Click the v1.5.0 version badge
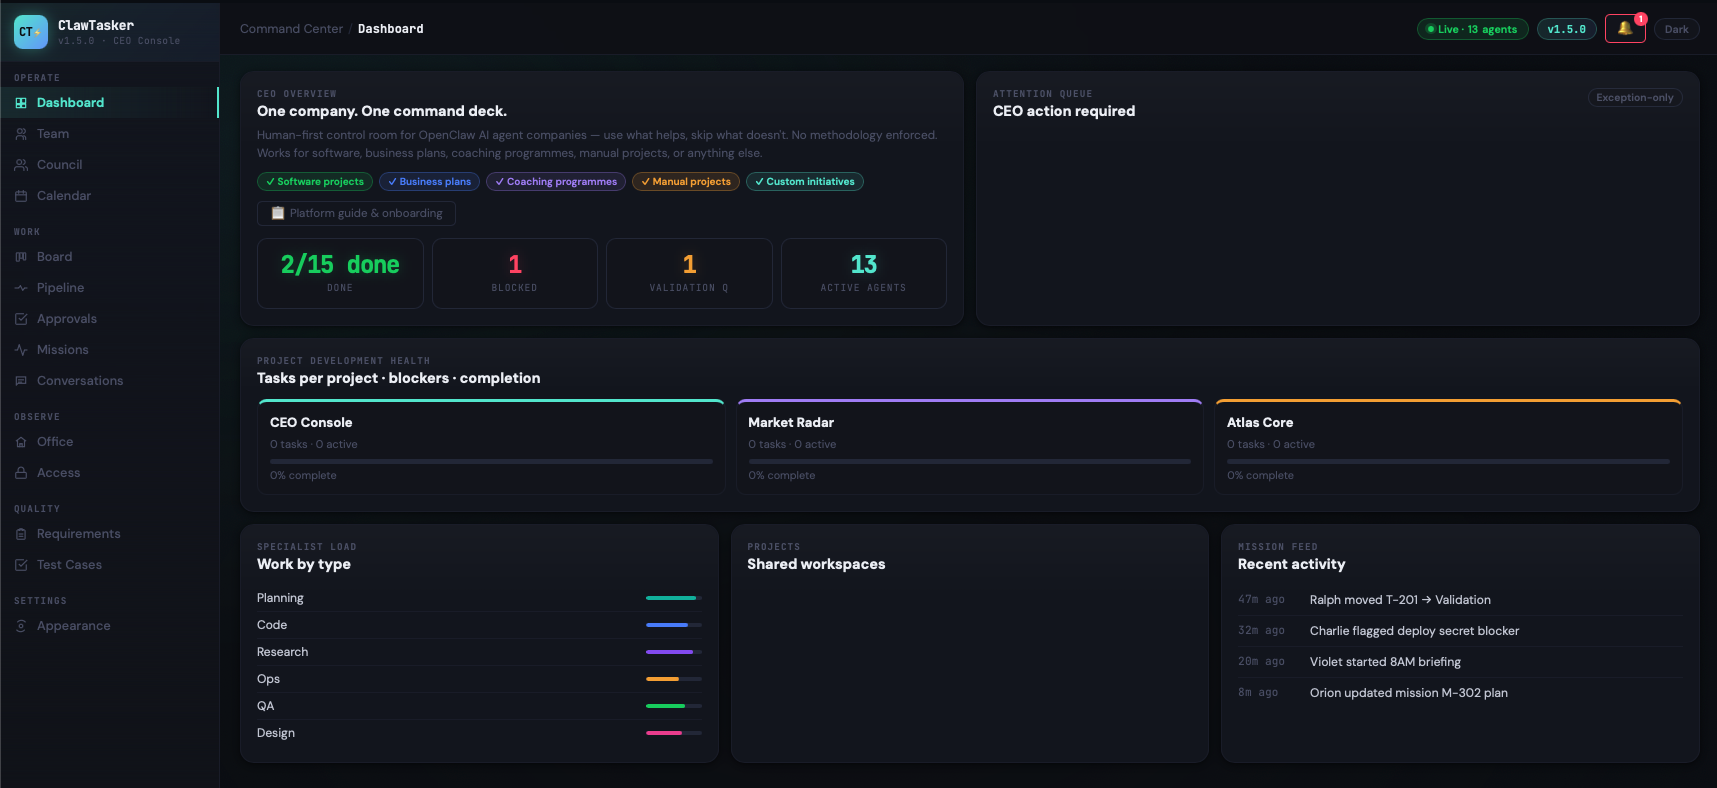1717x788 pixels. (x=1567, y=29)
